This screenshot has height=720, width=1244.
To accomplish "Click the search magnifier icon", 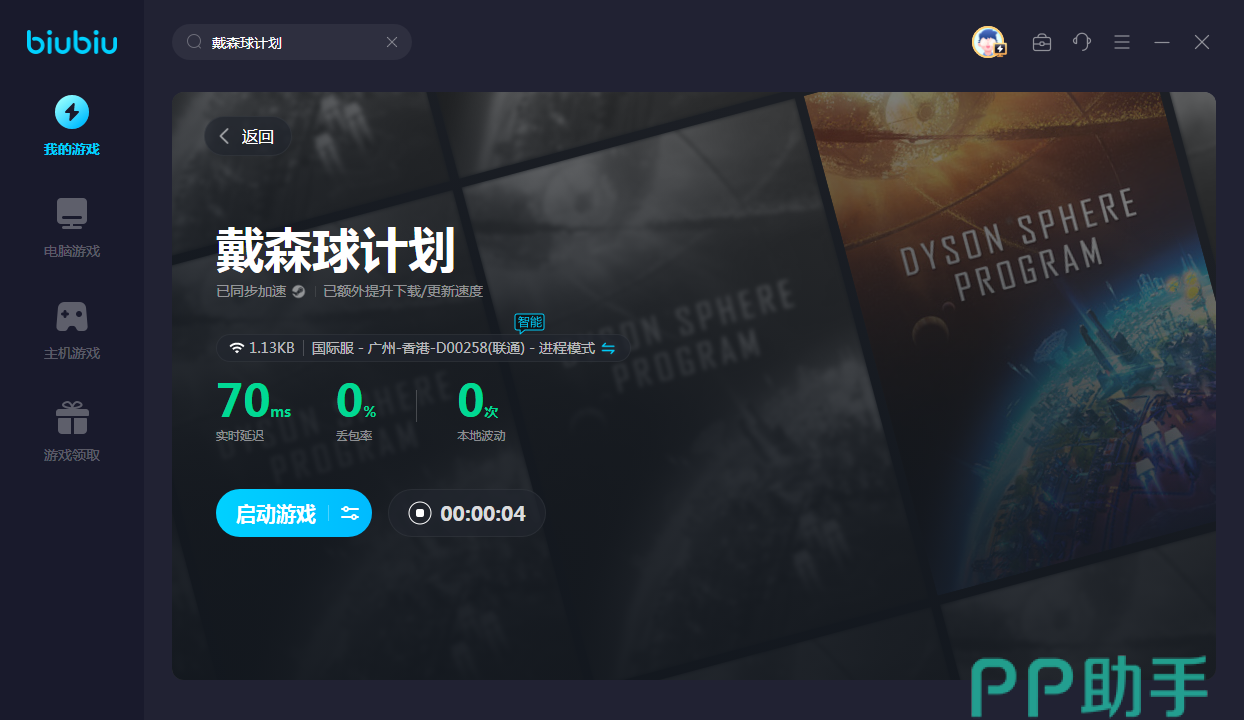I will 194,42.
